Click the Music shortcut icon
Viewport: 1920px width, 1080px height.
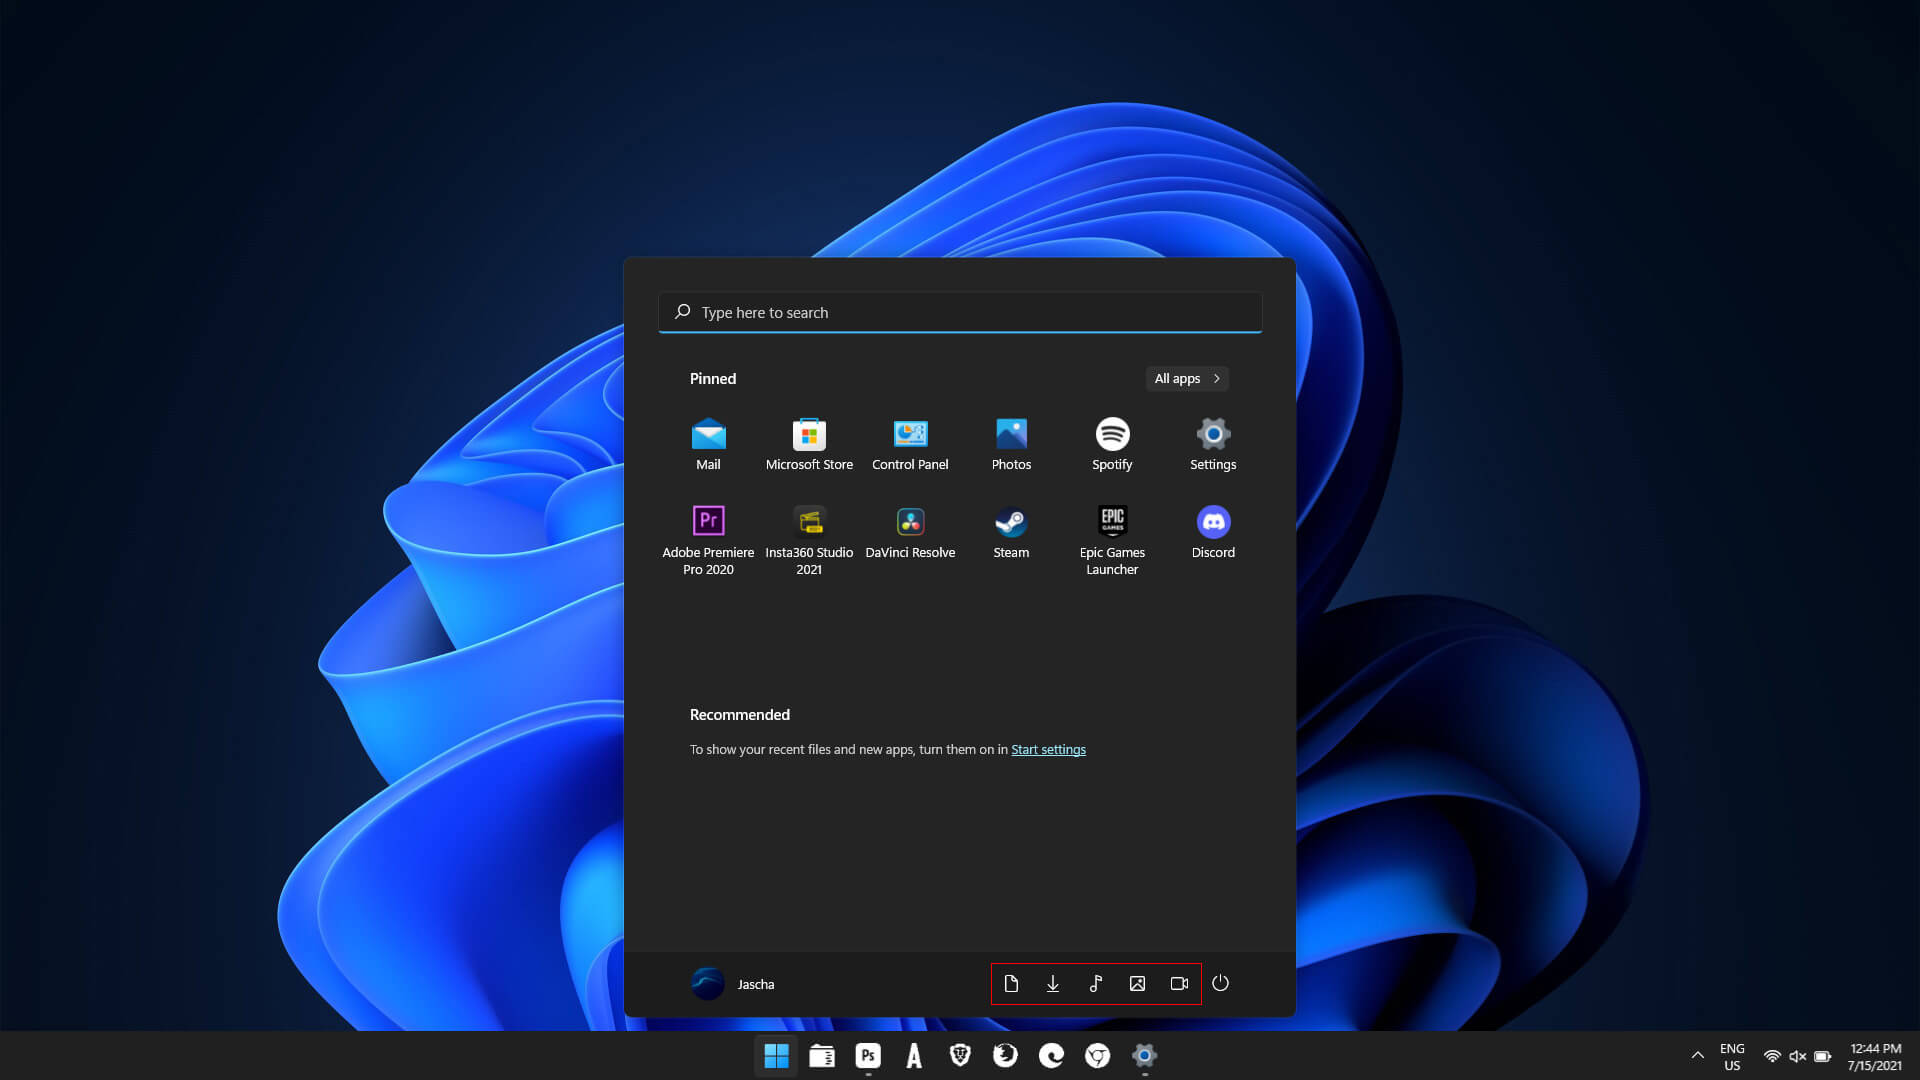[x=1095, y=982]
